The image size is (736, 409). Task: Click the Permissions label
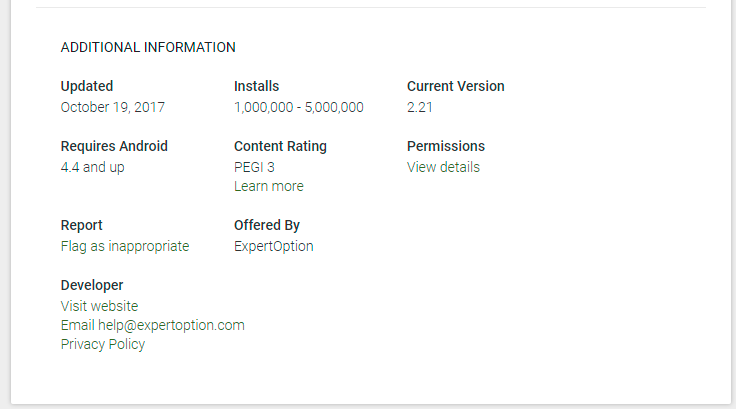[445, 146]
